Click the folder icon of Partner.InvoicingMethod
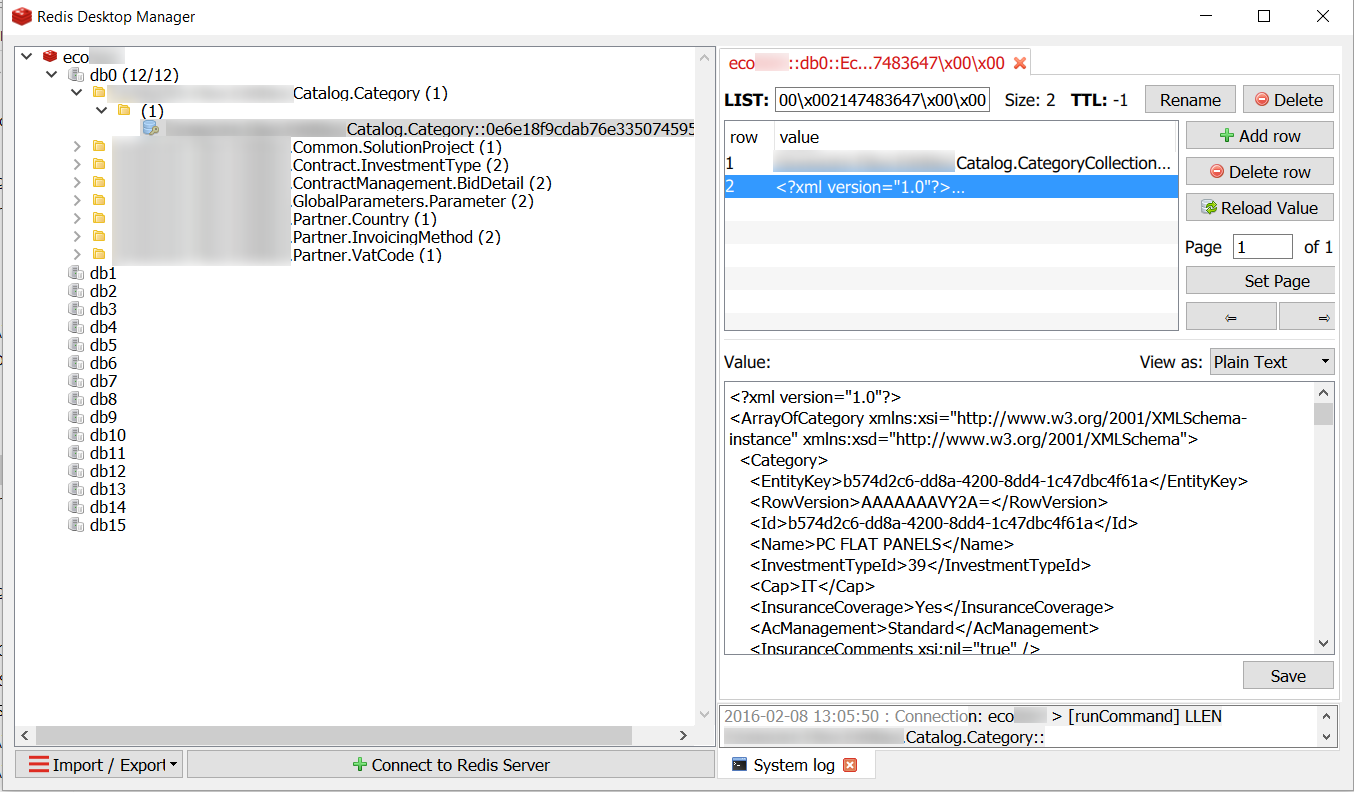Image resolution: width=1354 pixels, height=792 pixels. (x=99, y=237)
